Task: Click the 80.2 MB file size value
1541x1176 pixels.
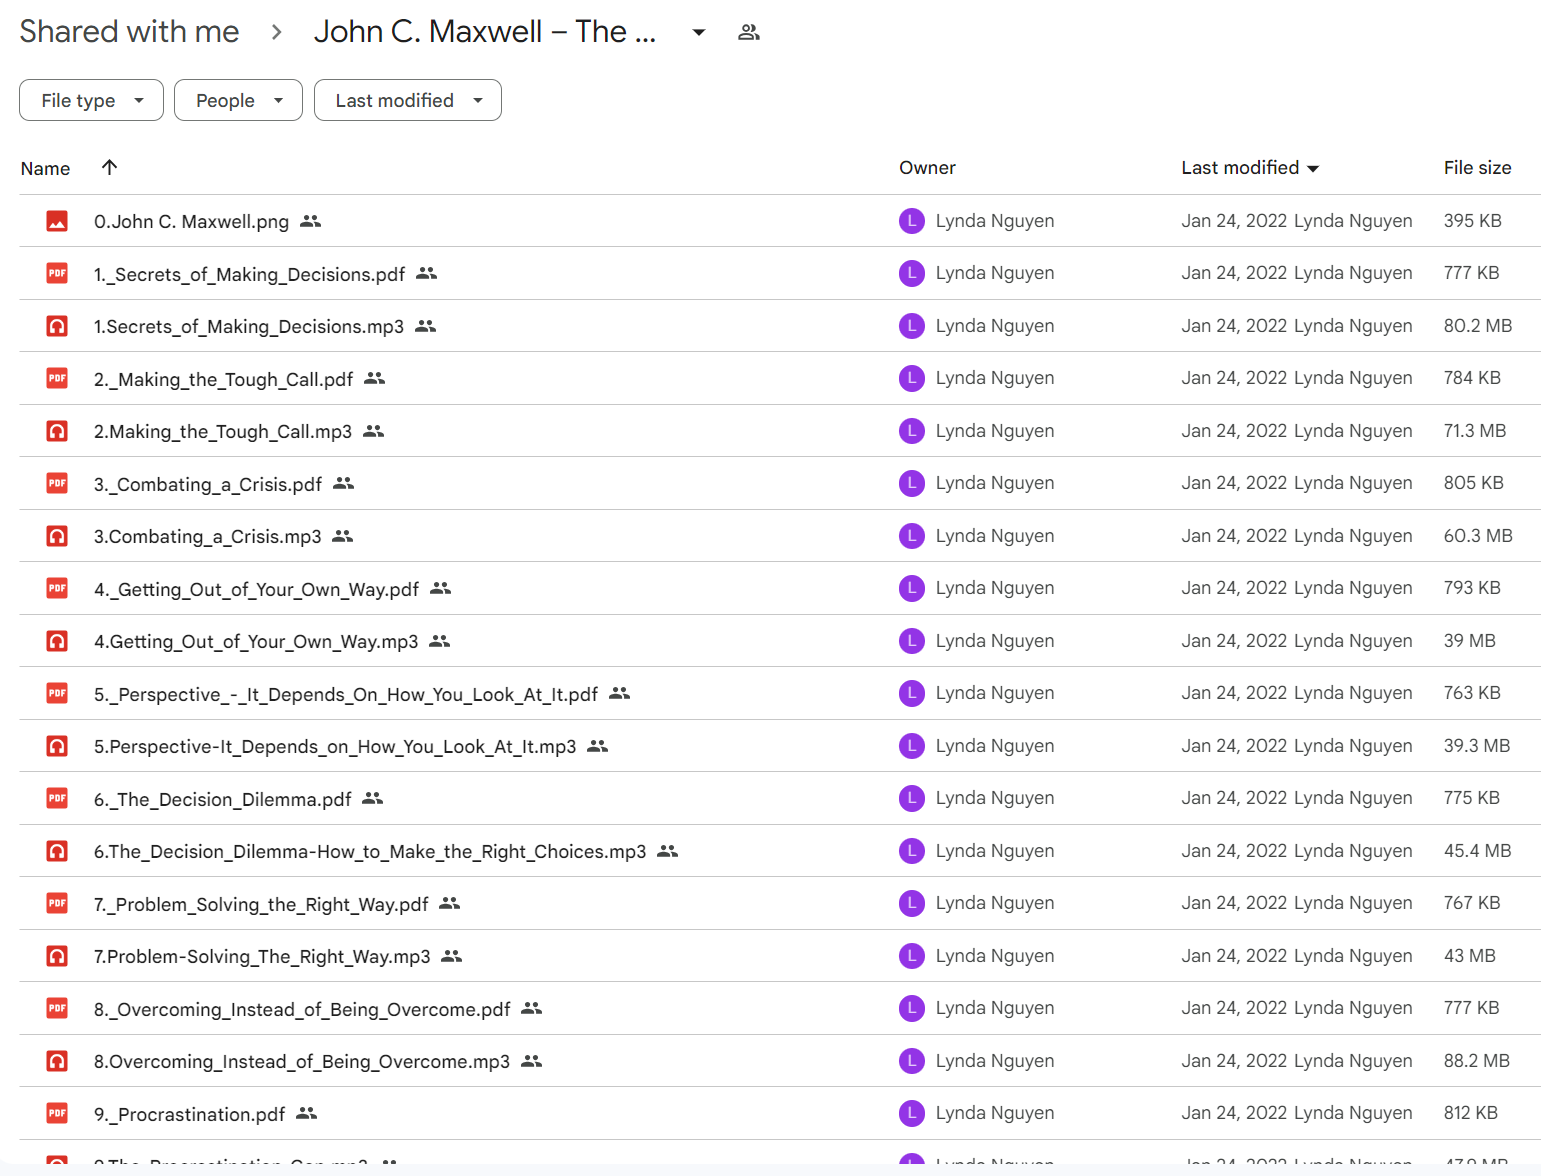Action: (1477, 326)
